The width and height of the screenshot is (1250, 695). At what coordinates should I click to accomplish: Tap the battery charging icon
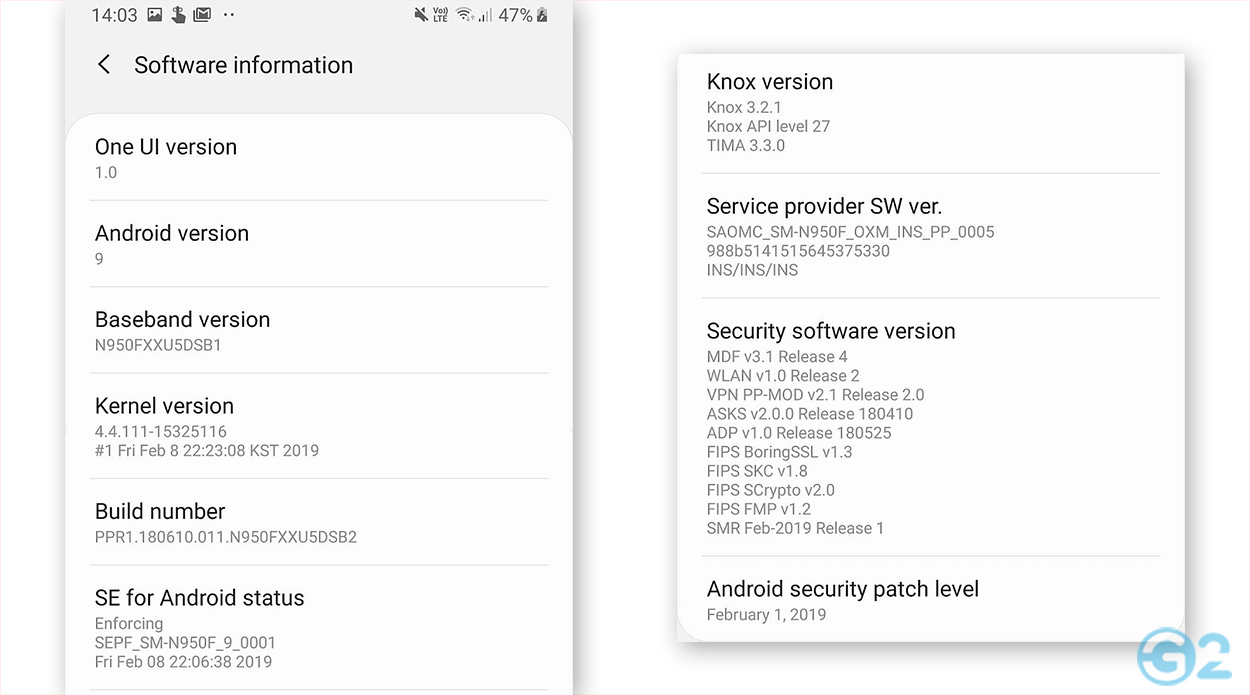click(542, 15)
